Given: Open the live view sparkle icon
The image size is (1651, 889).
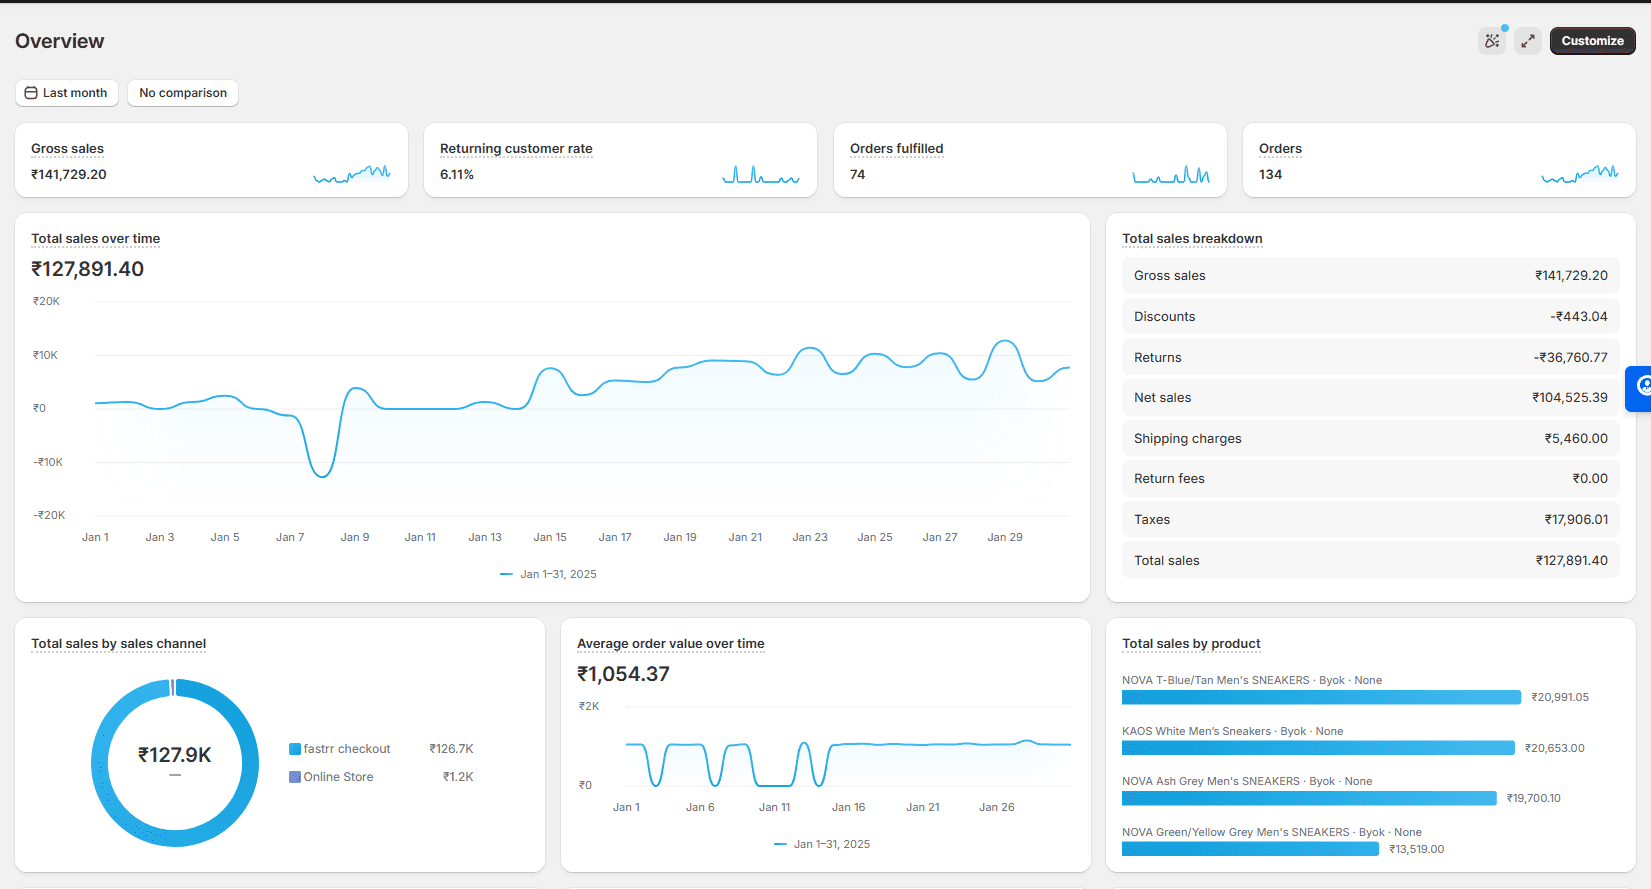Looking at the screenshot, I should pos(1492,41).
